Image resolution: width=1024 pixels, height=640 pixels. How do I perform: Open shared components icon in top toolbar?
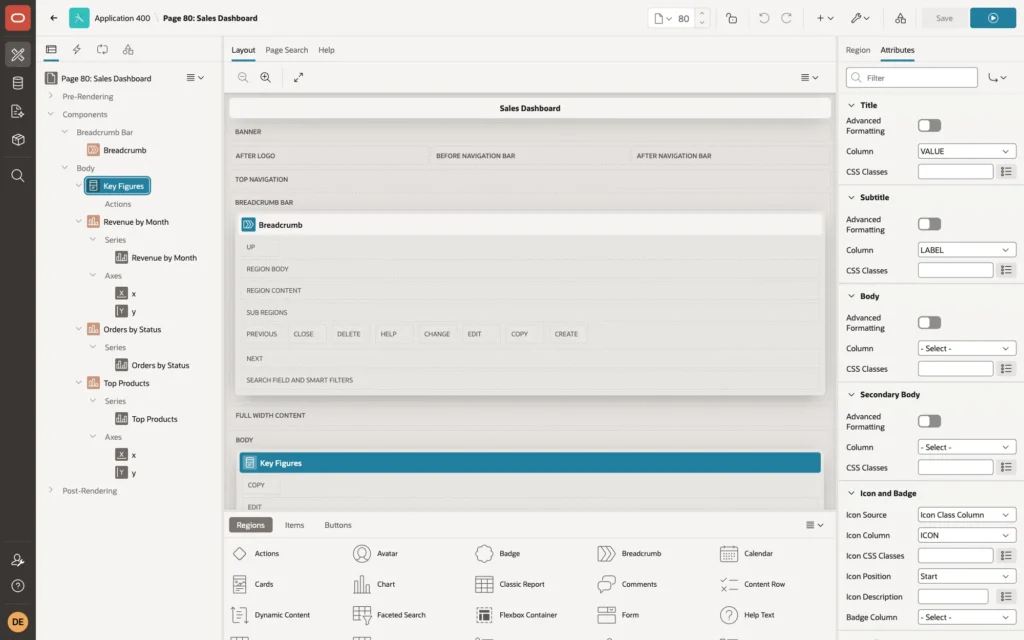coord(900,18)
